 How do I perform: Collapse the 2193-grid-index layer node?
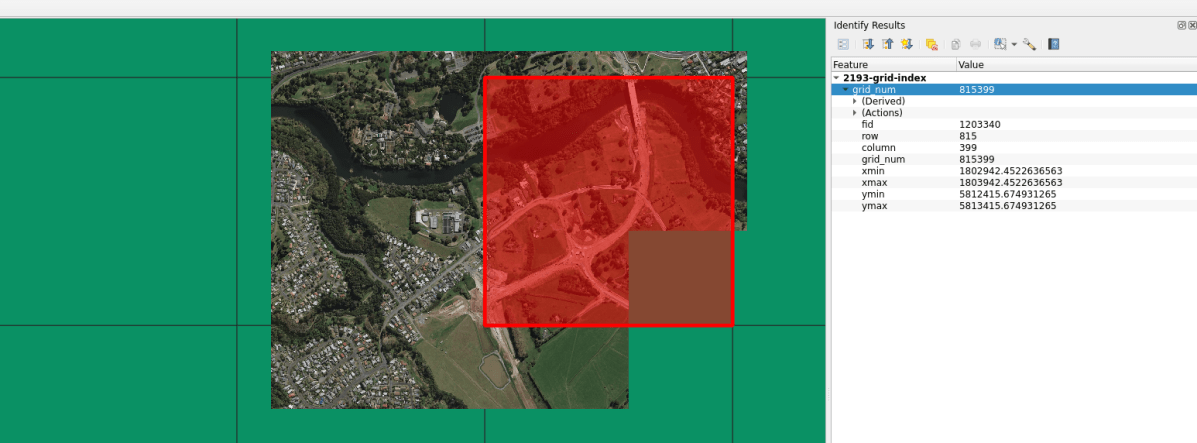tap(837, 78)
